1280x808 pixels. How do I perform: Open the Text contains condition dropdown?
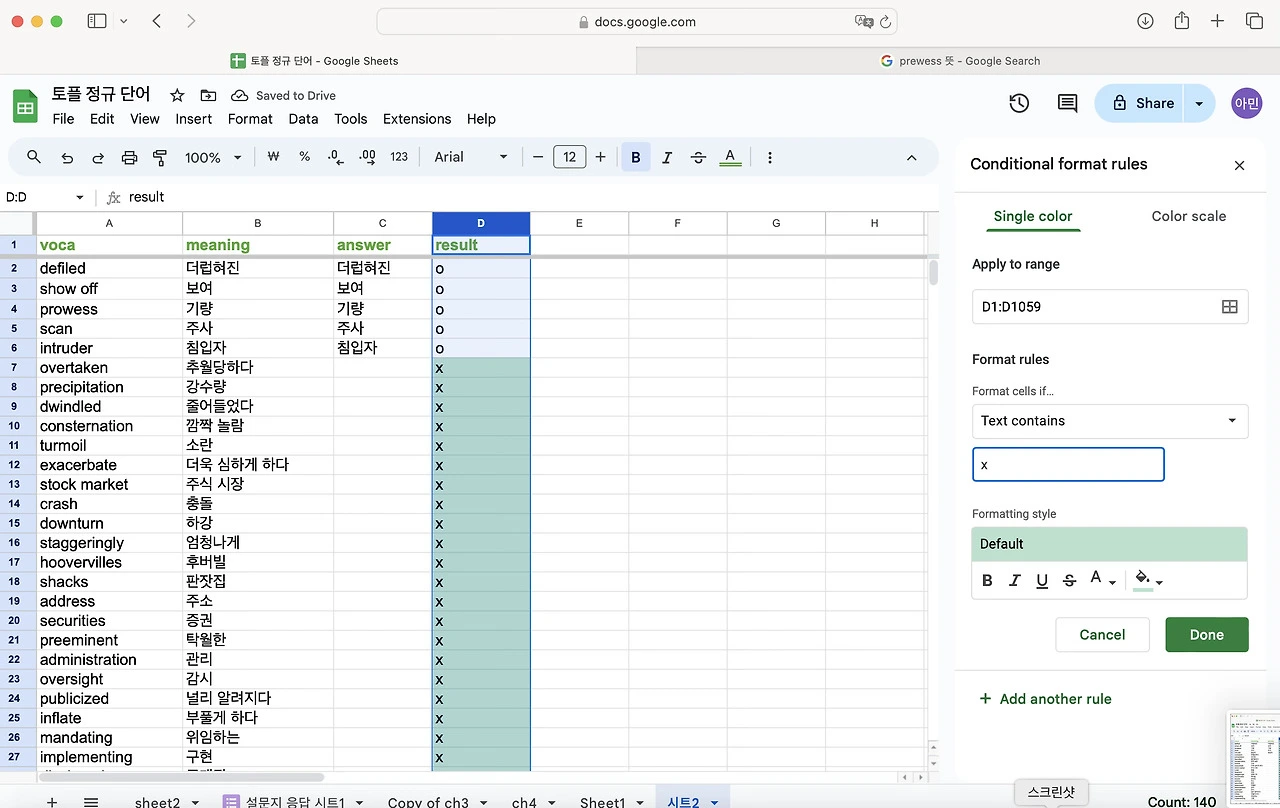pos(1110,421)
